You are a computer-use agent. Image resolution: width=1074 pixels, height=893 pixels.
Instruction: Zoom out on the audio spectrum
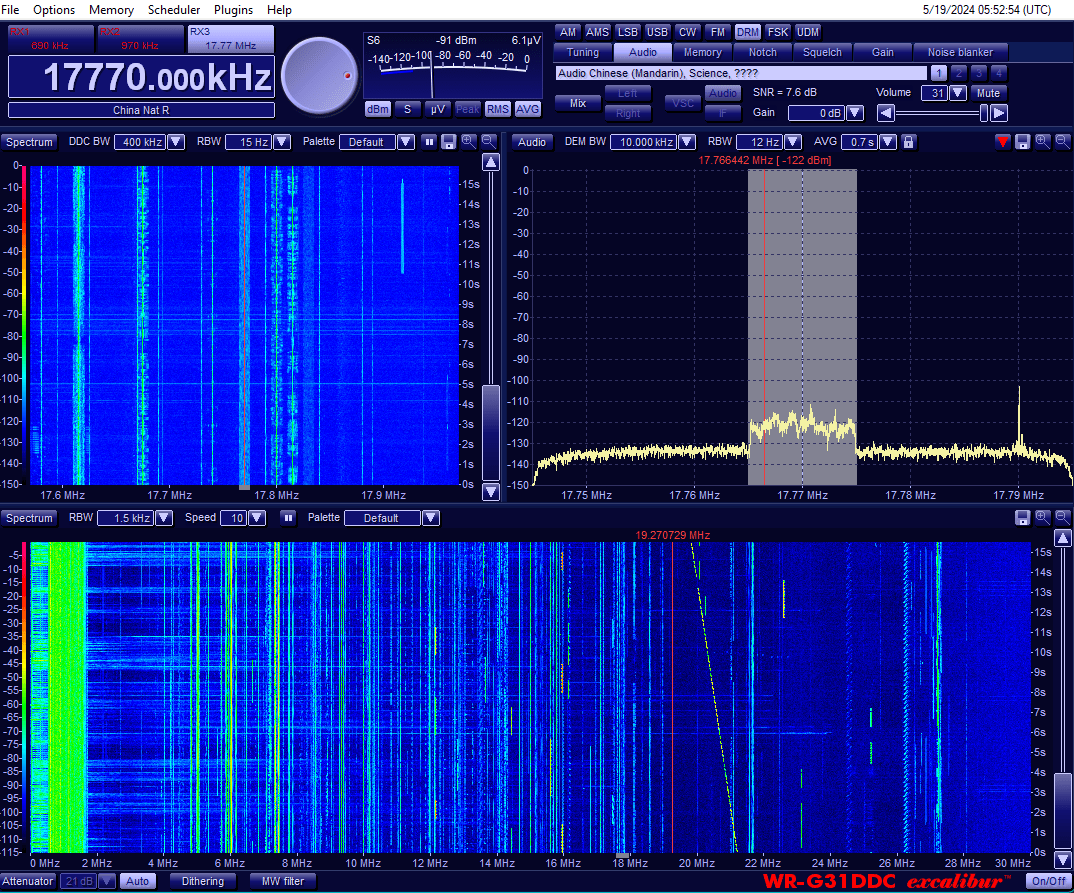(x=1062, y=142)
